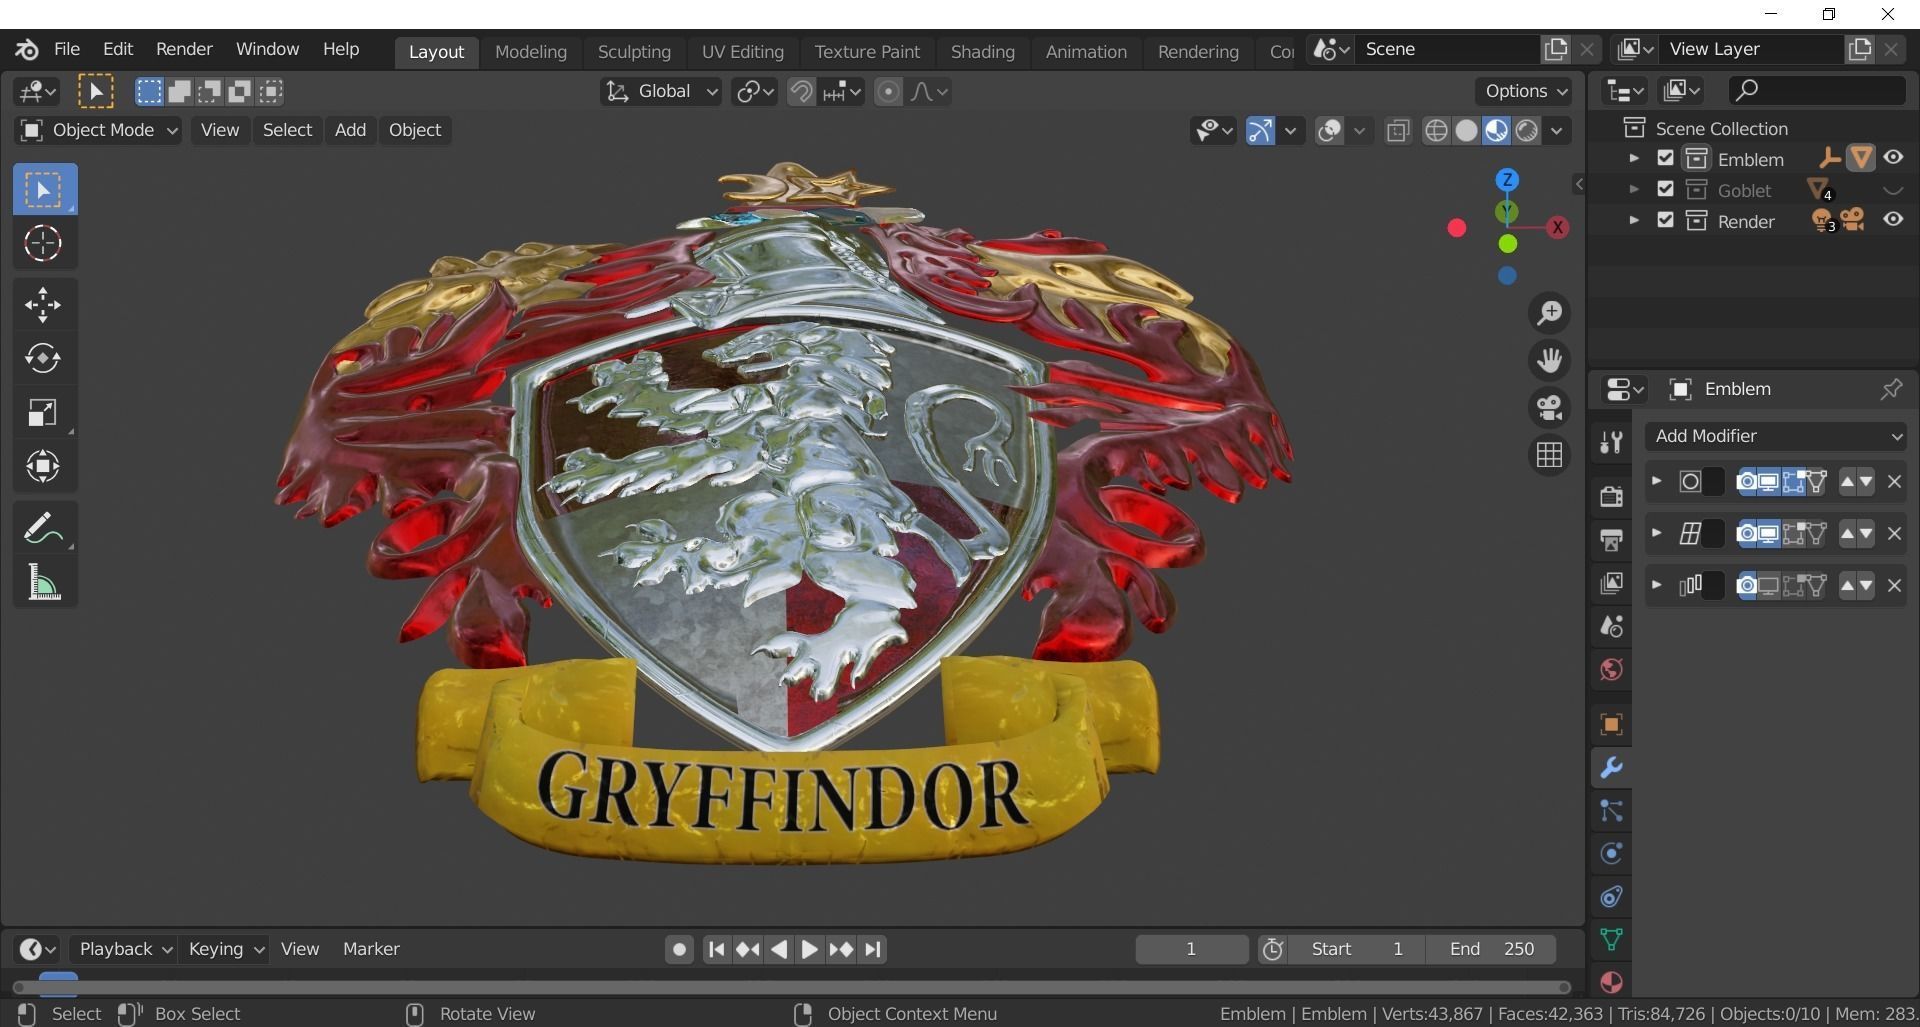The image size is (1920, 1027).
Task: Select the Rotate tool
Action: tap(44, 358)
